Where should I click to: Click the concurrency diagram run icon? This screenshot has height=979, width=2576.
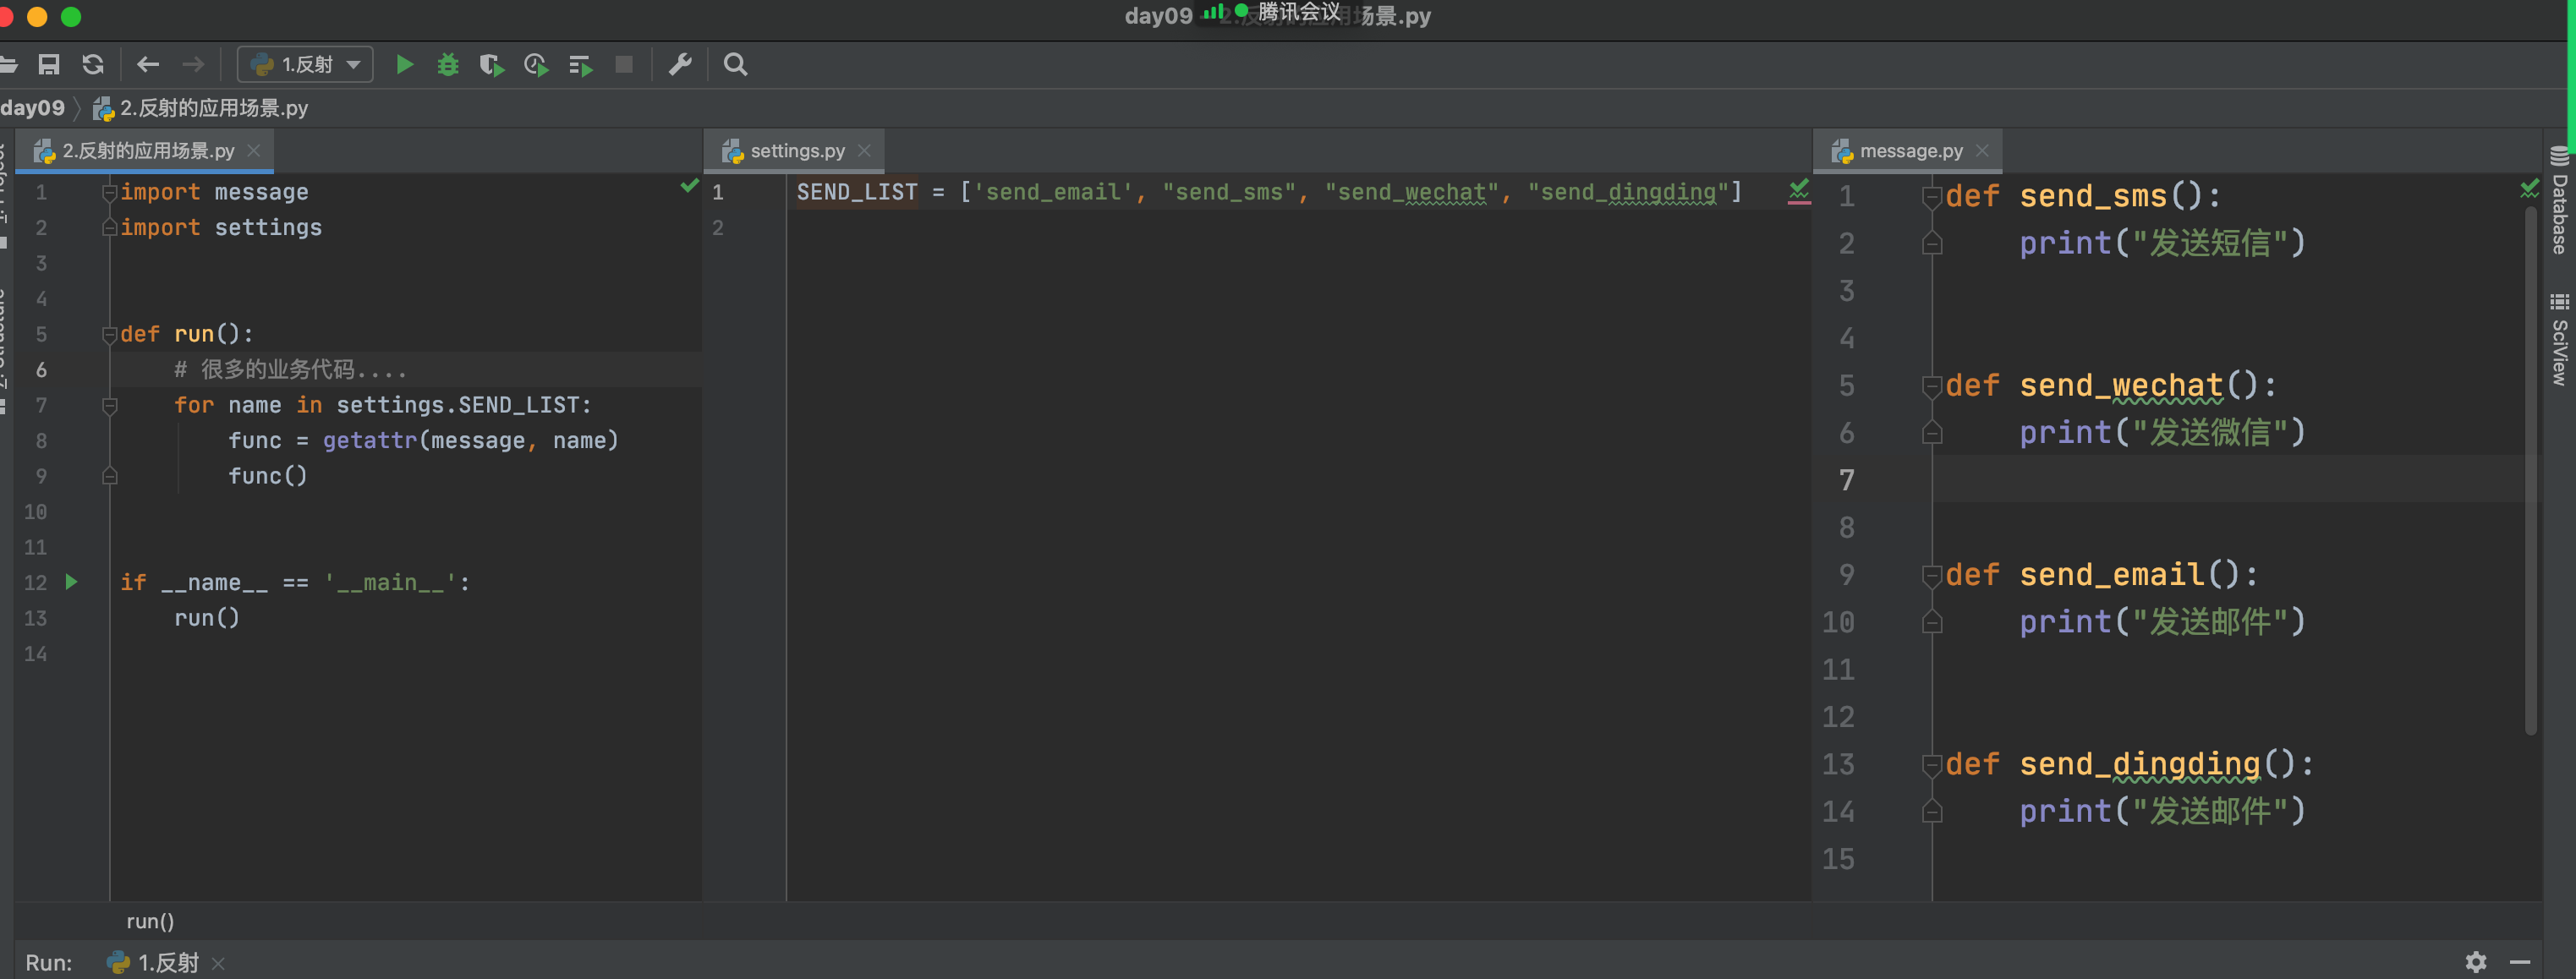point(580,65)
